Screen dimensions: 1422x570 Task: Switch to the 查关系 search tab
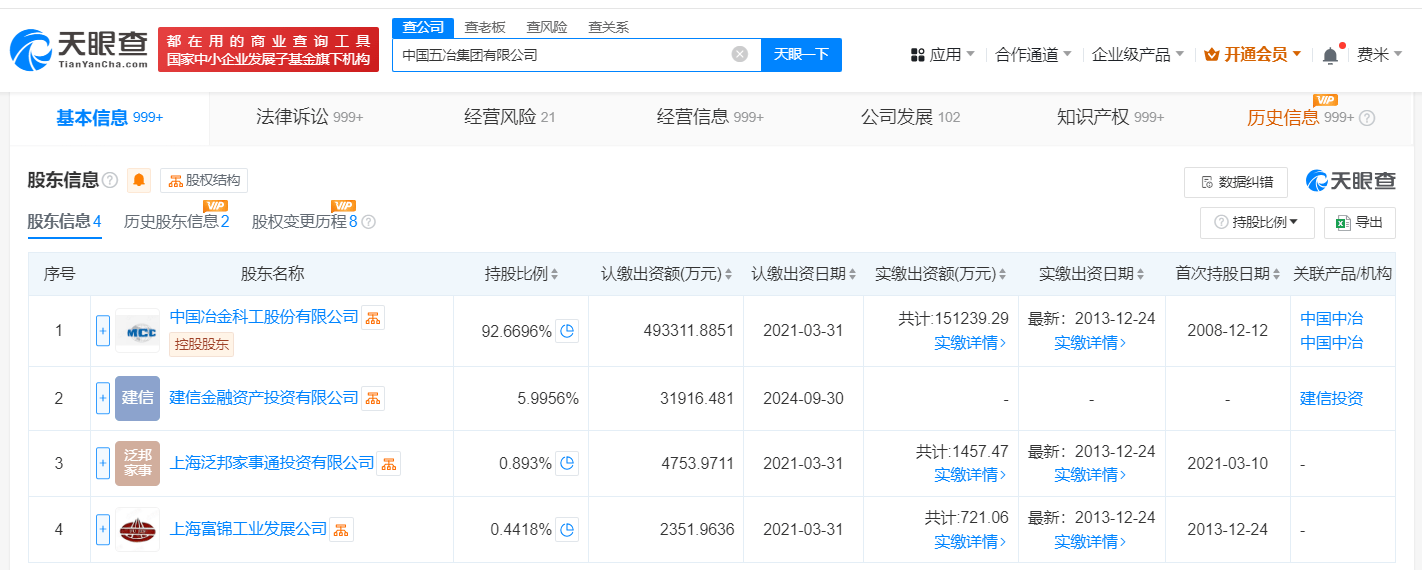(x=608, y=27)
